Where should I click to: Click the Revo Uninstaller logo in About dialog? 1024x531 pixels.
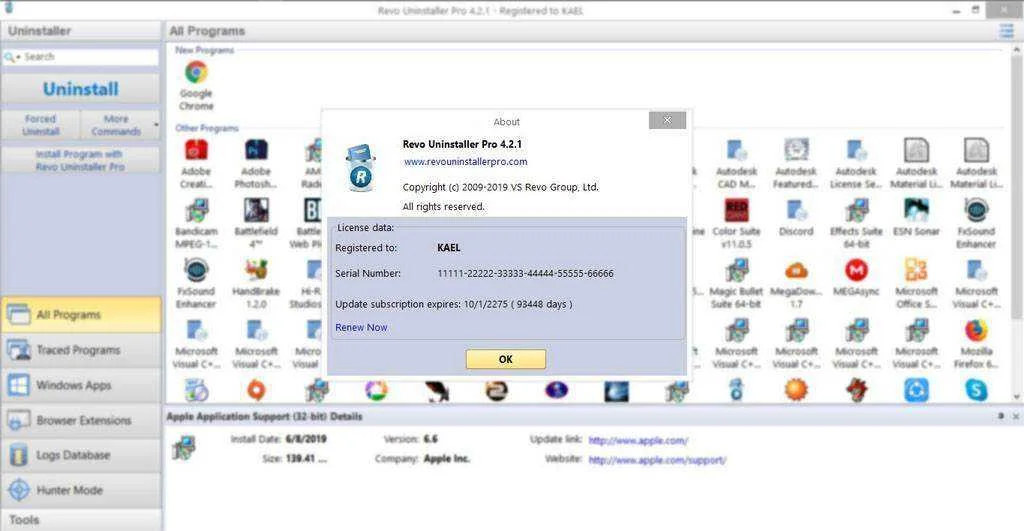click(360, 168)
